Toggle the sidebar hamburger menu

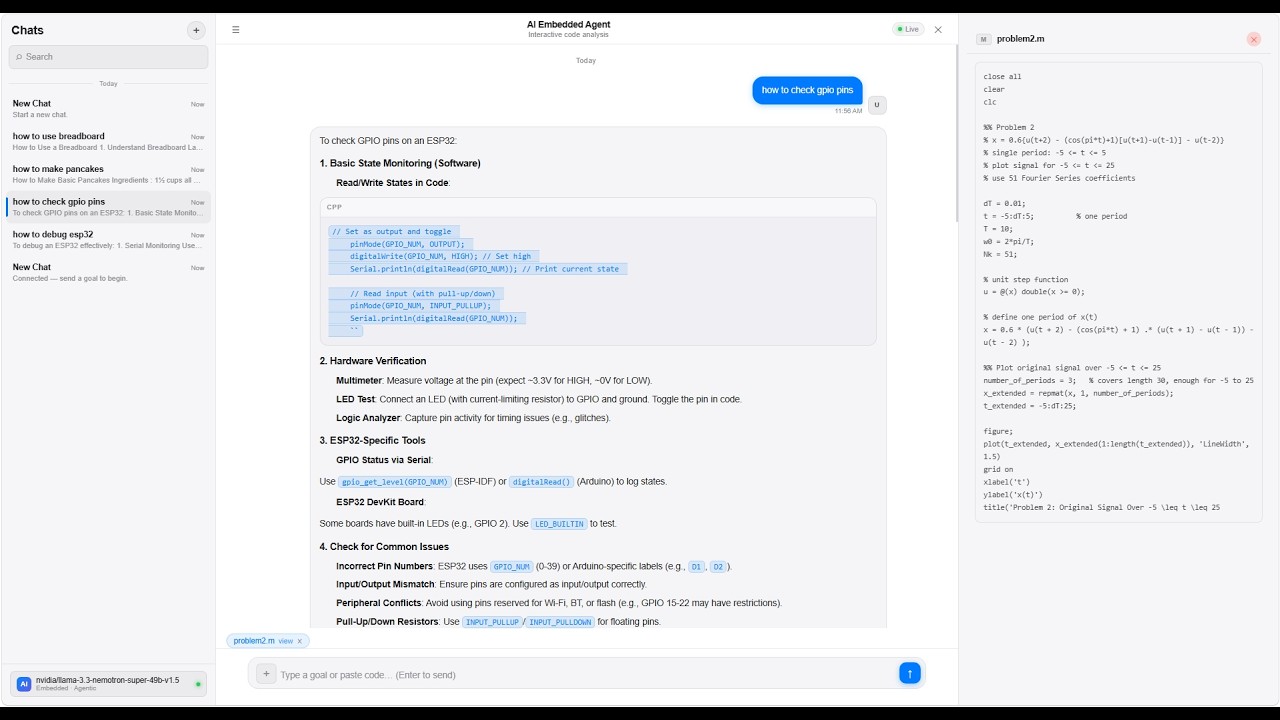click(x=236, y=30)
